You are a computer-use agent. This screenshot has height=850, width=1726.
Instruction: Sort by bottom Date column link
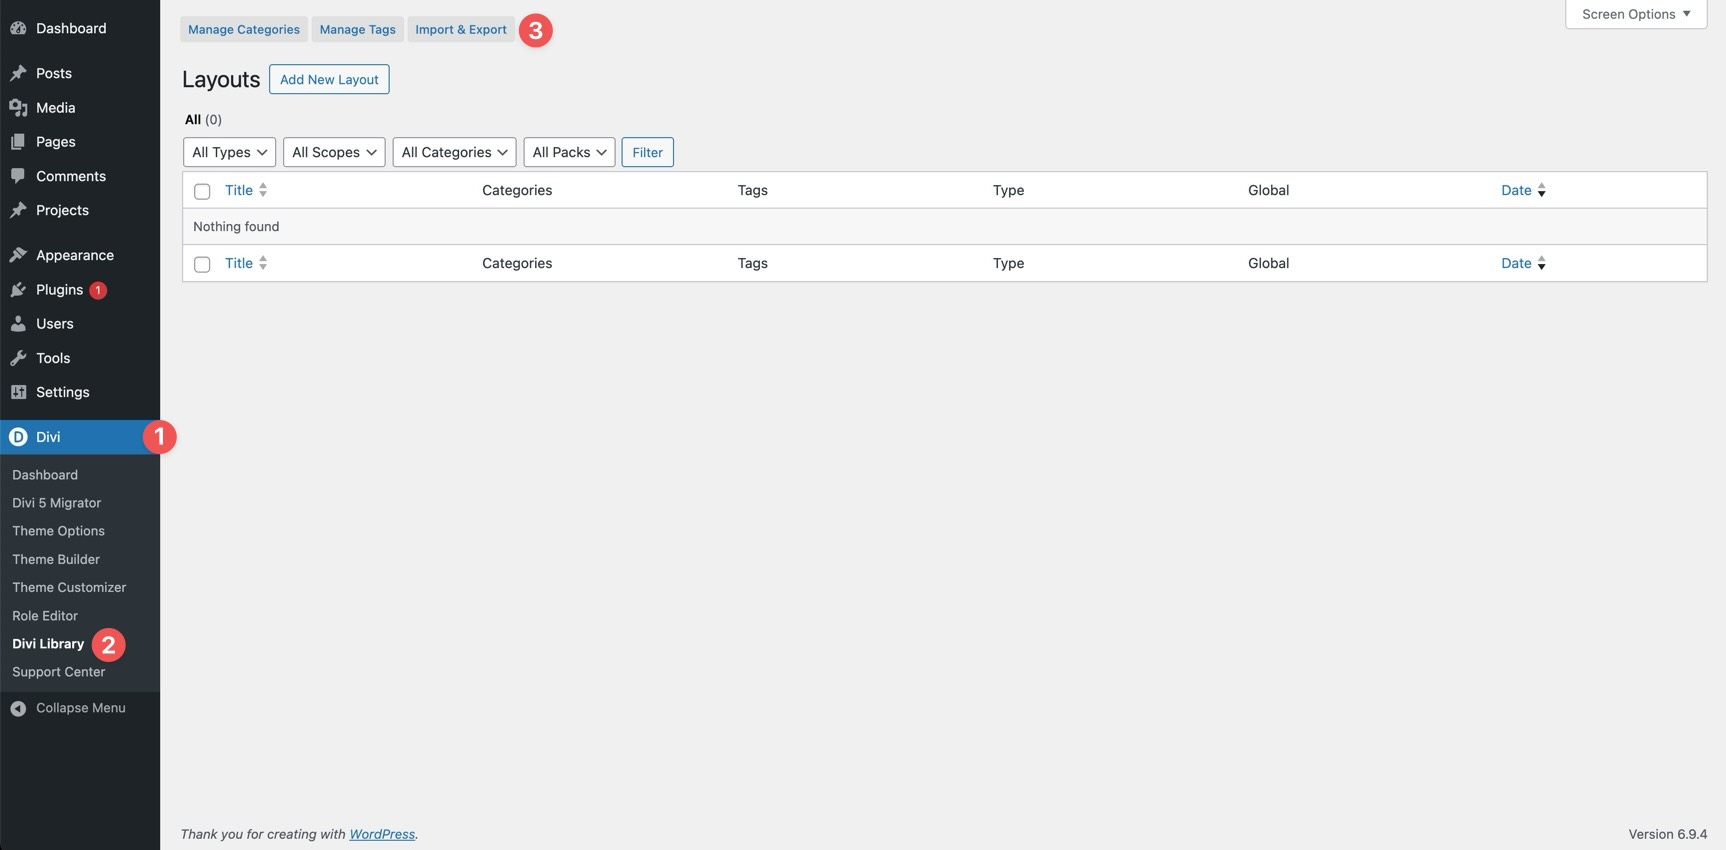click(1516, 263)
